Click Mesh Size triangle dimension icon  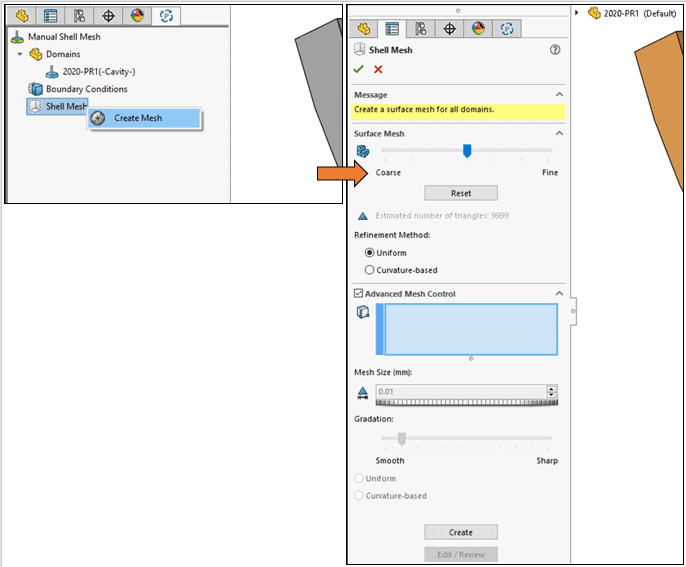coord(363,393)
